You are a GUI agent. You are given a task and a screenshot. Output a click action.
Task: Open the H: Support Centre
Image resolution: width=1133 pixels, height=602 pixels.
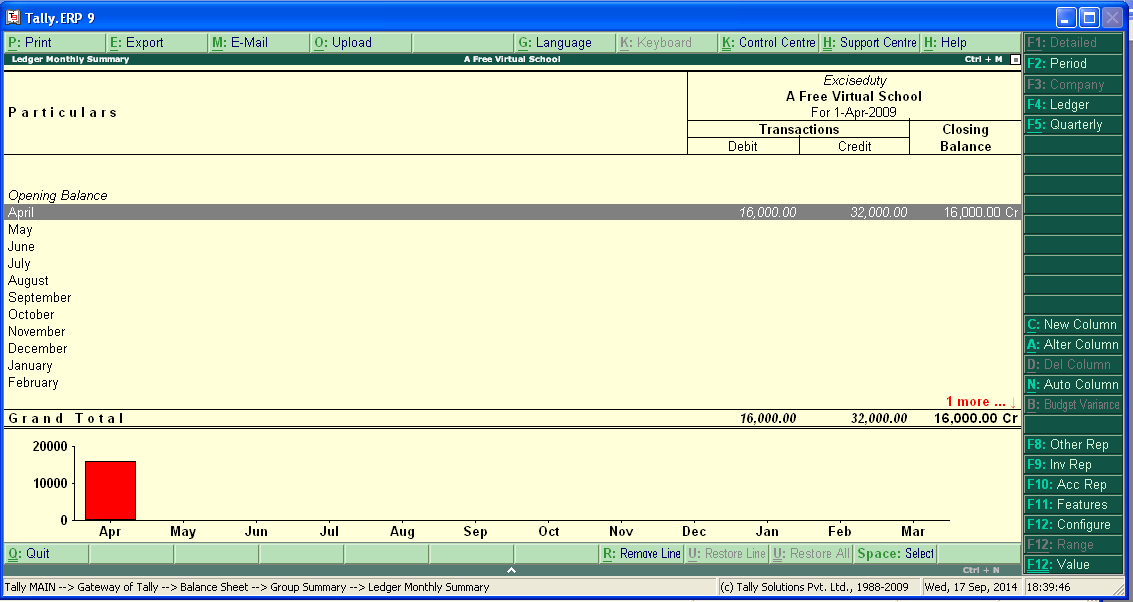[869, 43]
